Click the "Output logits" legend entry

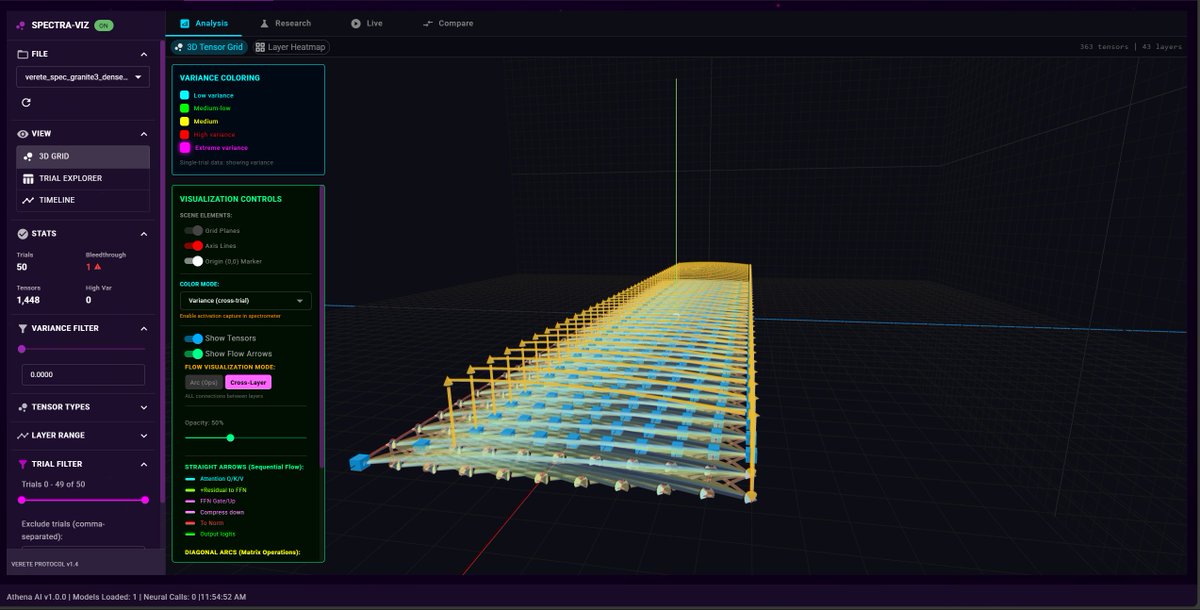point(217,534)
